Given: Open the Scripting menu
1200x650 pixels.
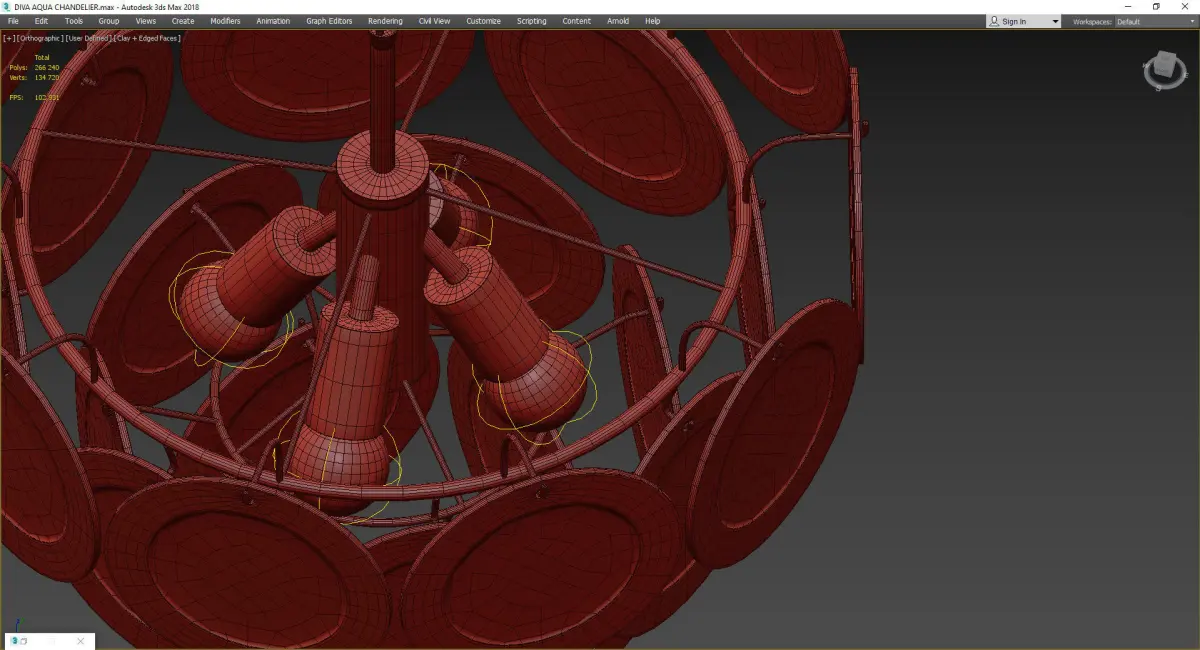Looking at the screenshot, I should [x=531, y=21].
